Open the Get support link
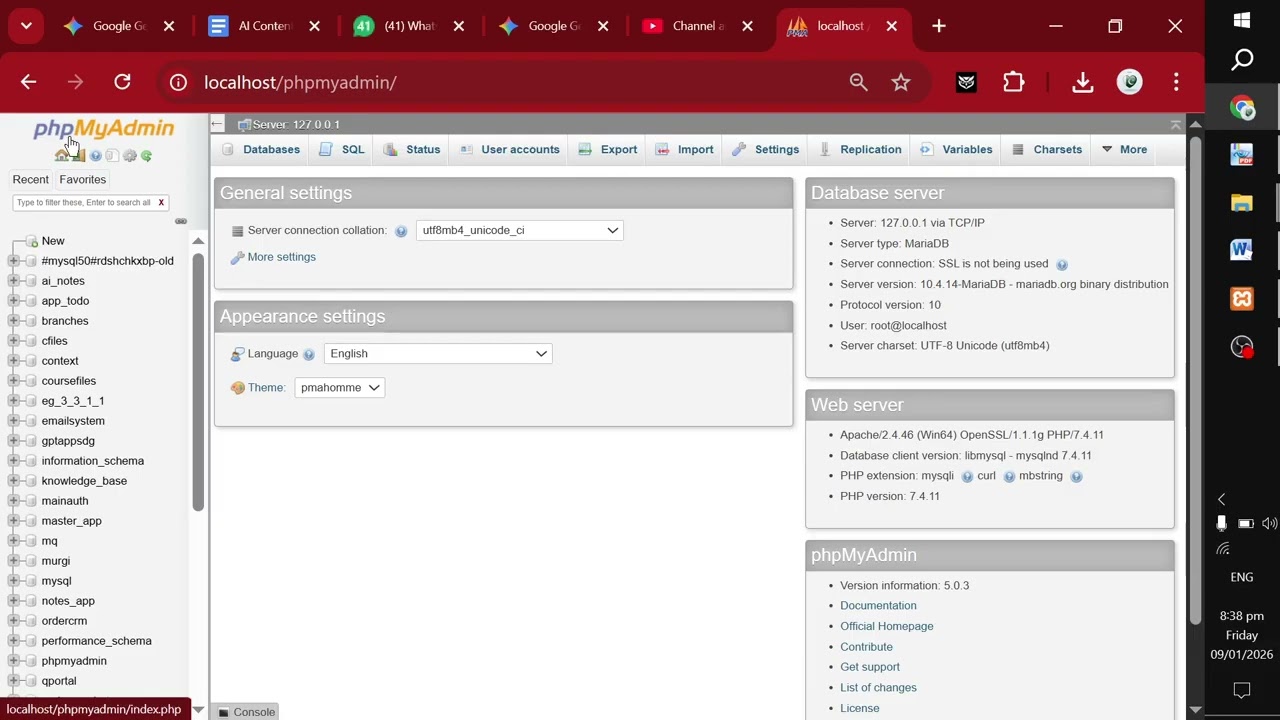This screenshot has height=720, width=1280. point(870,667)
